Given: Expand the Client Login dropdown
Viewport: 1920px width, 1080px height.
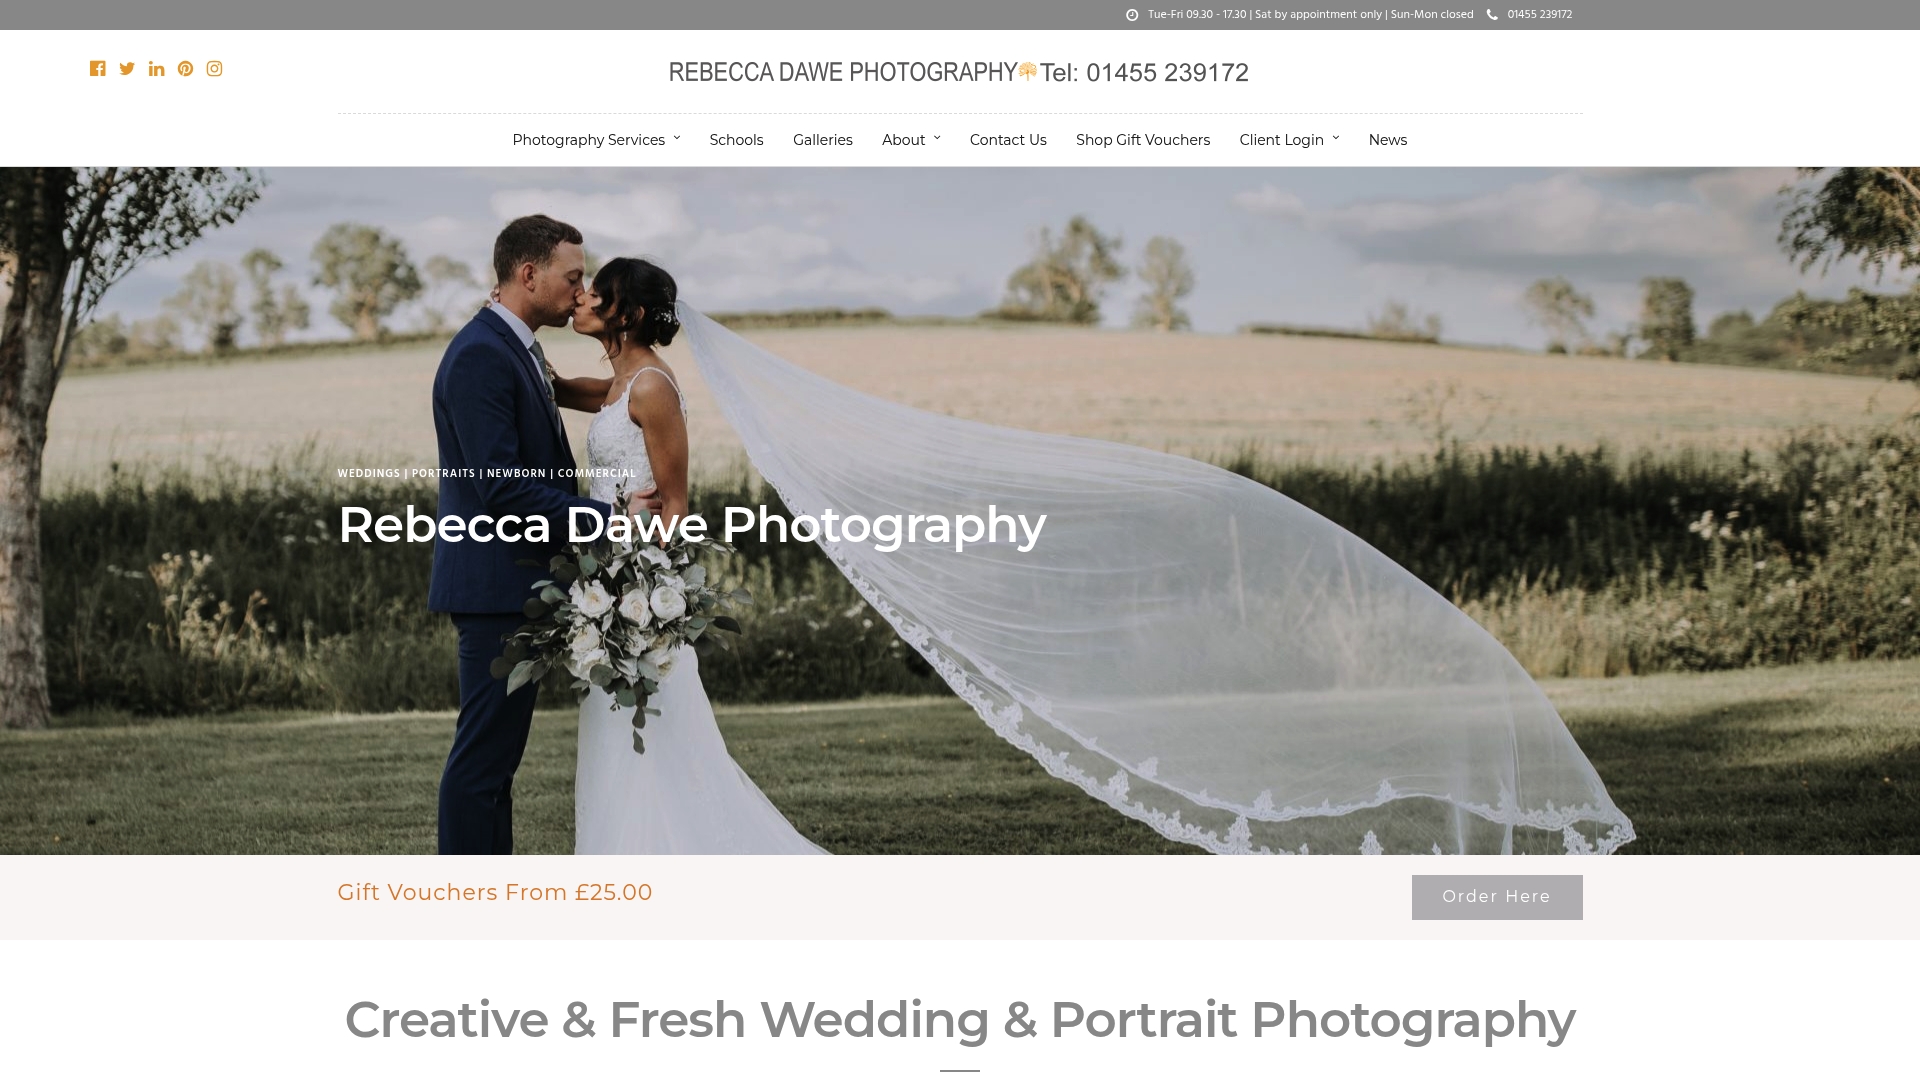Looking at the screenshot, I should click(x=1289, y=140).
